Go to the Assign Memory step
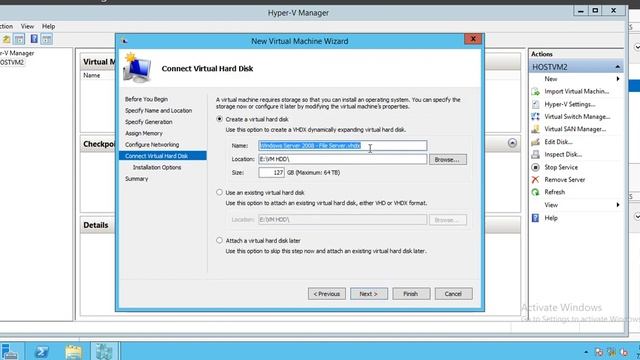The height and width of the screenshot is (360, 640). click(x=144, y=133)
